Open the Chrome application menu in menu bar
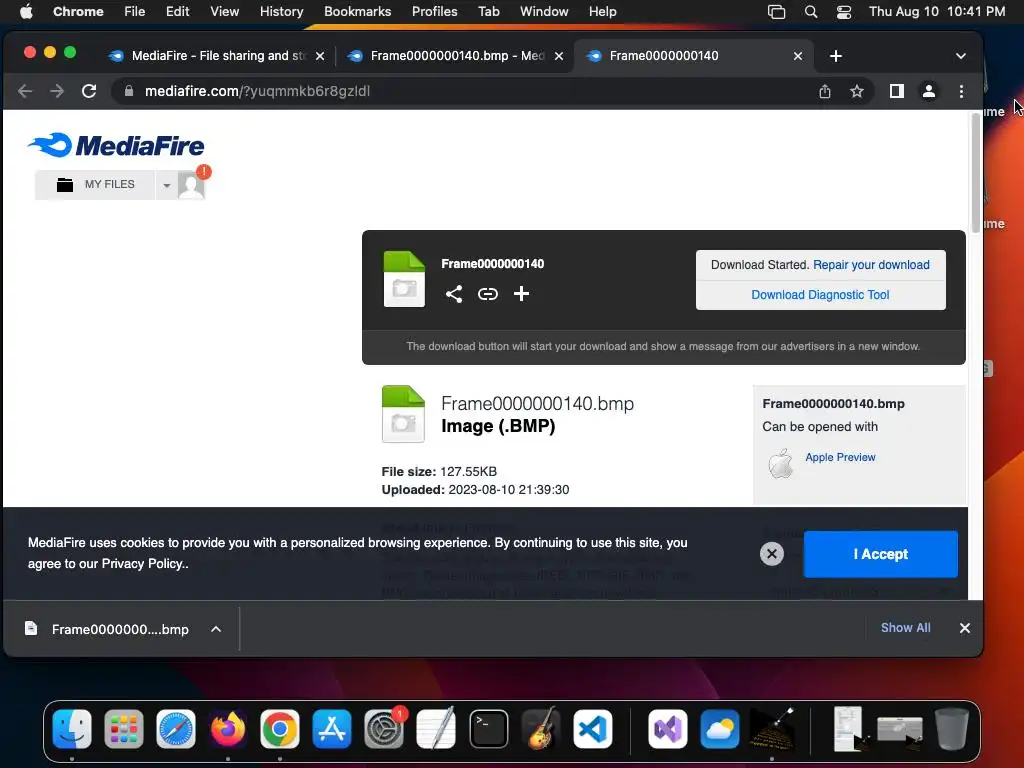1024x768 pixels. [x=78, y=12]
